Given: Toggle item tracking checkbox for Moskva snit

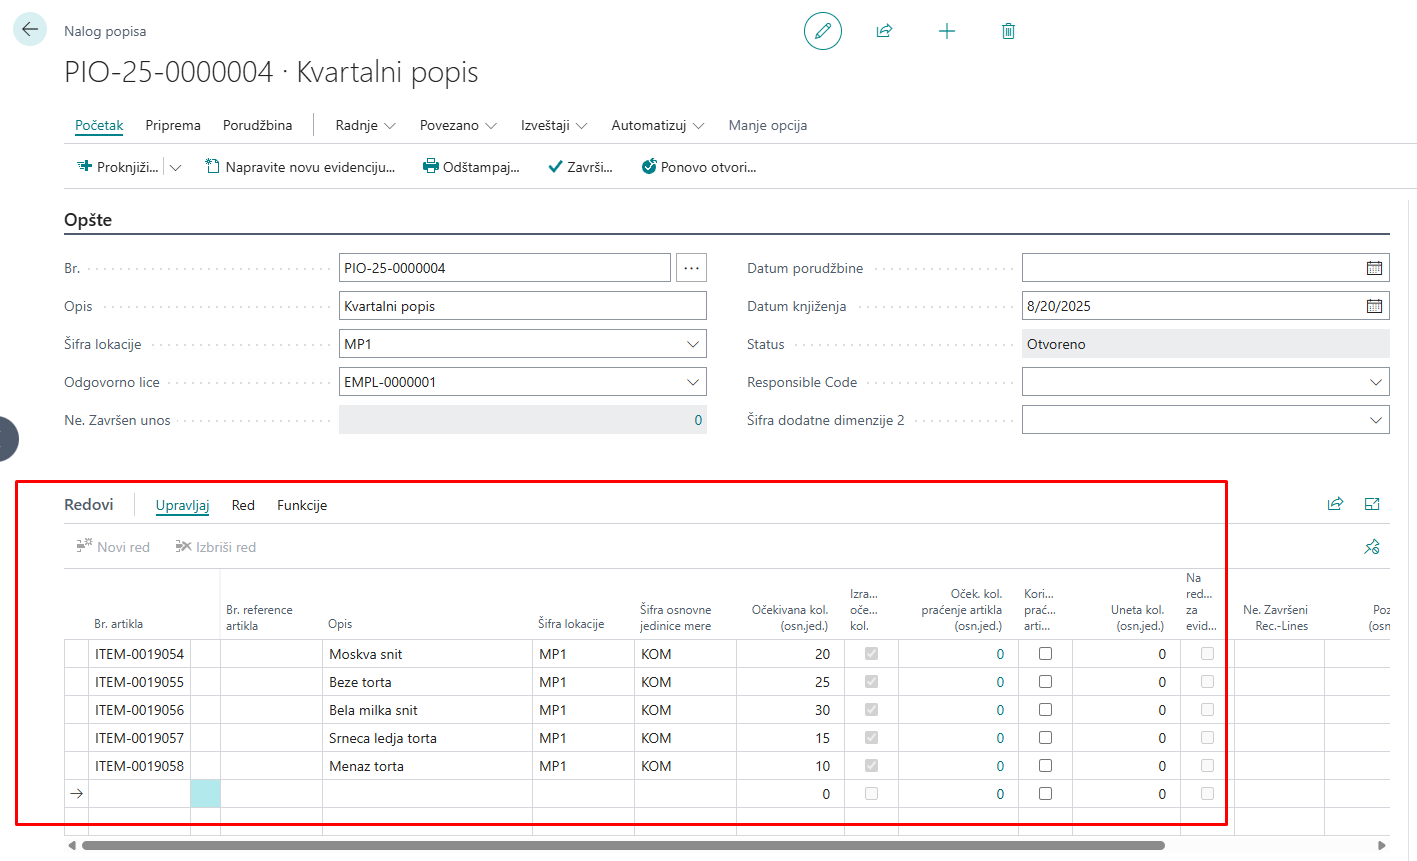Looking at the screenshot, I should pos(1045,654).
